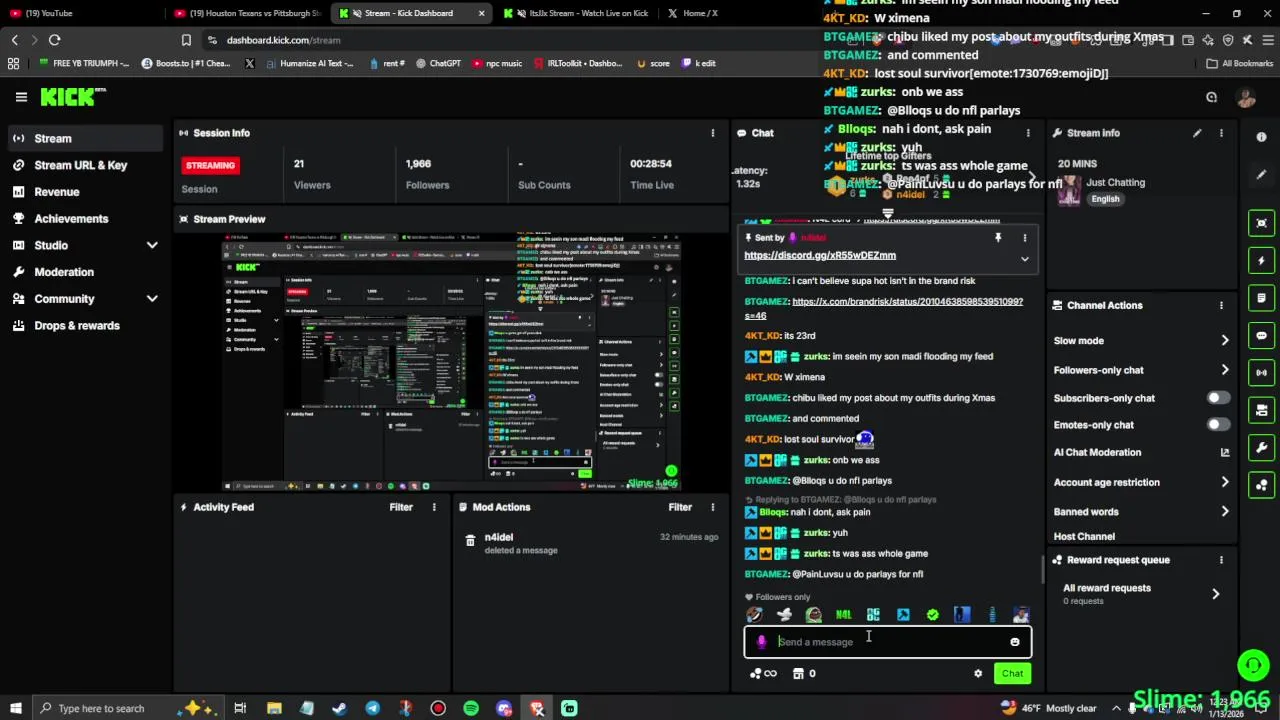
Task: Open Followers-only chat settings
Action: pyautogui.click(x=1141, y=370)
